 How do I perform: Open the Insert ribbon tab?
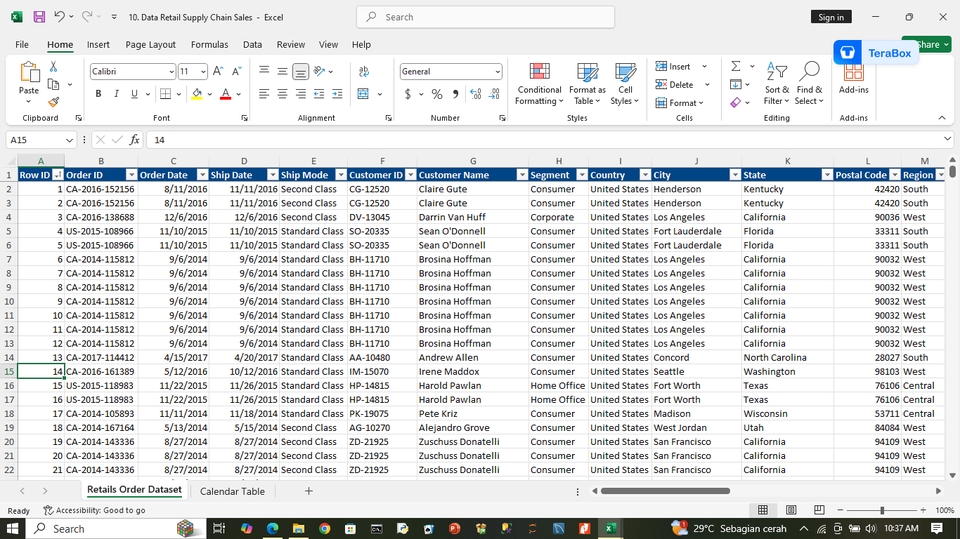point(98,45)
